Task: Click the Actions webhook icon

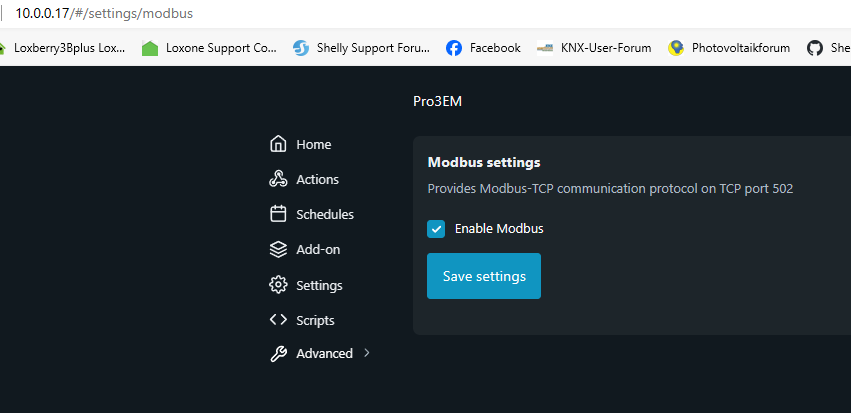Action: coord(279,179)
